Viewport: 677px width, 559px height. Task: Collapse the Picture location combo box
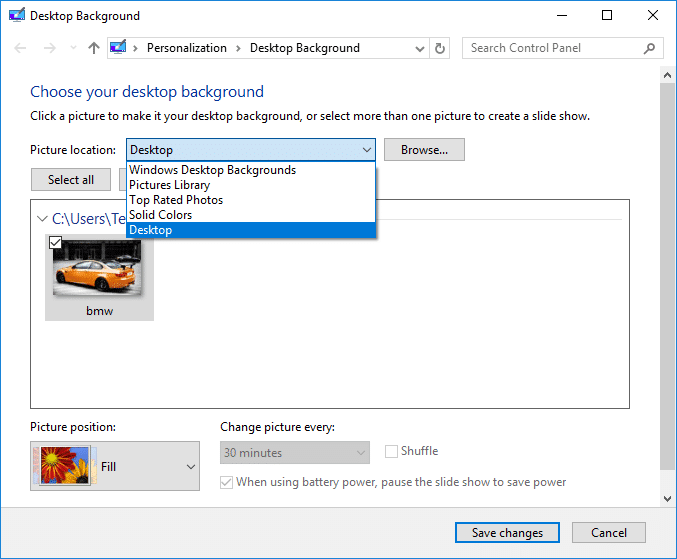pyautogui.click(x=251, y=150)
